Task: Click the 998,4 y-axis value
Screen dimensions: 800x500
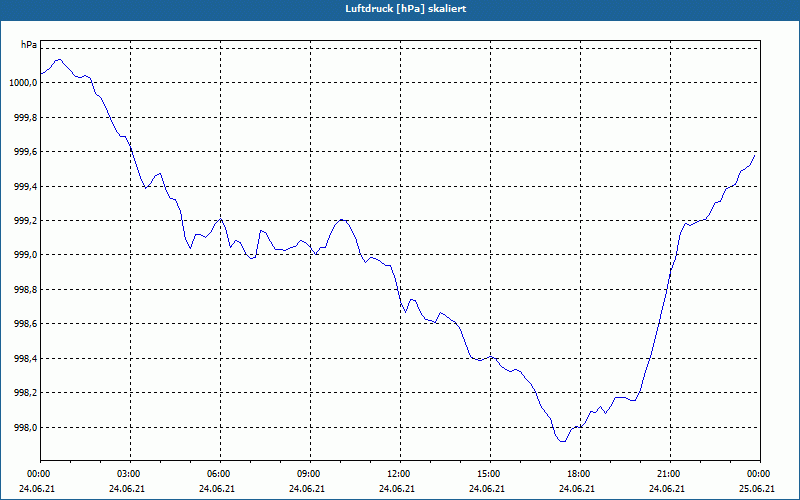Action: 26,359
